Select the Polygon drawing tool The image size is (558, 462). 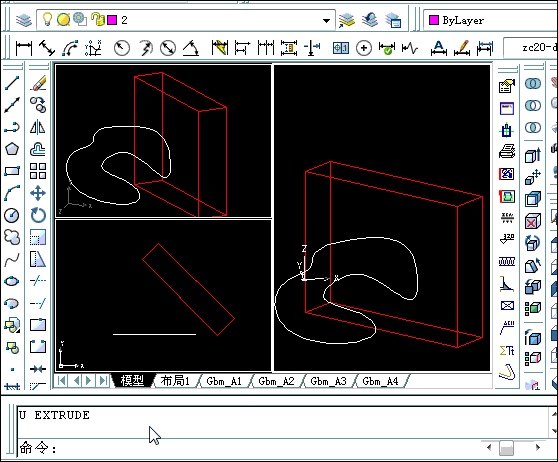click(12, 149)
